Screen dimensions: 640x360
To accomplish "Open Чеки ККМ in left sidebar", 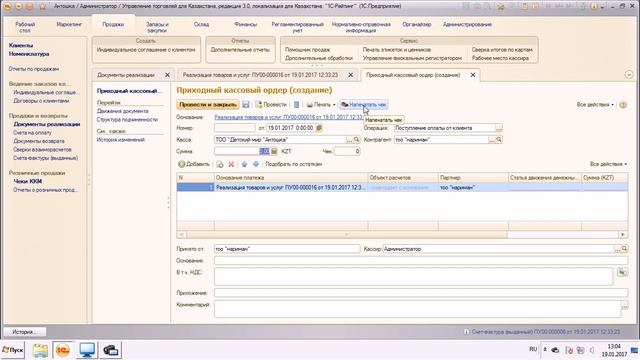I will (x=28, y=181).
